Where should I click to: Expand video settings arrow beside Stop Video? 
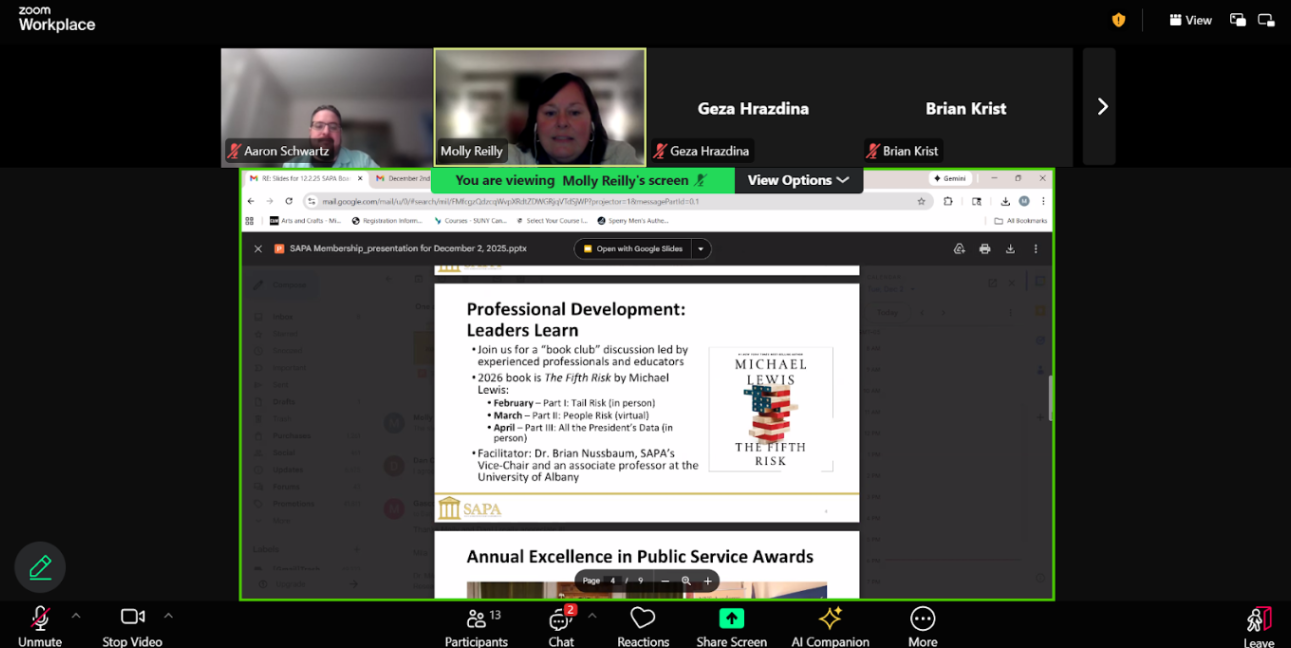point(168,616)
